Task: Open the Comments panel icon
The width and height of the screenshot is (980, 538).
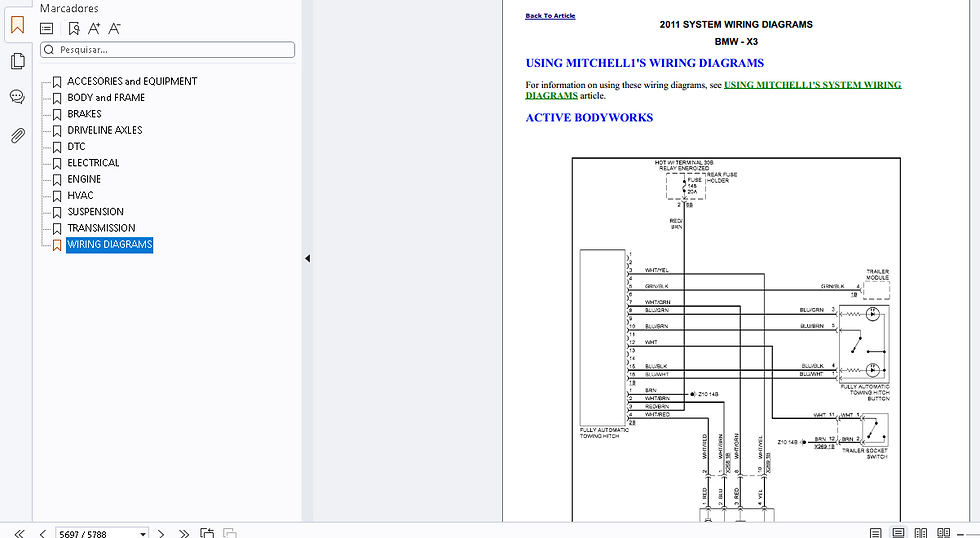Action: pos(18,97)
